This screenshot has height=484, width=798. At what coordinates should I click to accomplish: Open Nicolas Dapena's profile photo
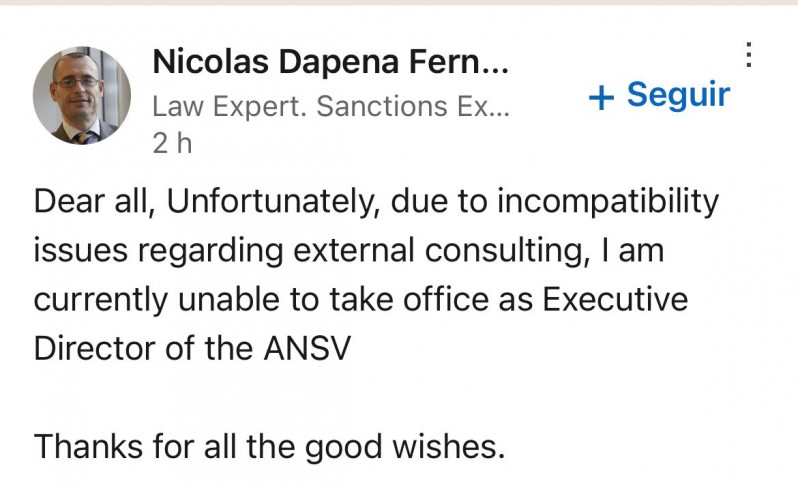82,96
